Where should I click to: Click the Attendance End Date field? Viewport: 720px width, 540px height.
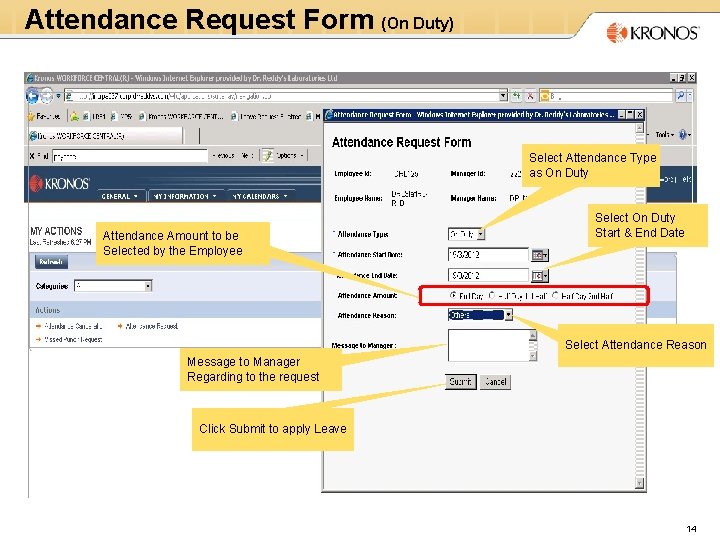click(x=488, y=276)
